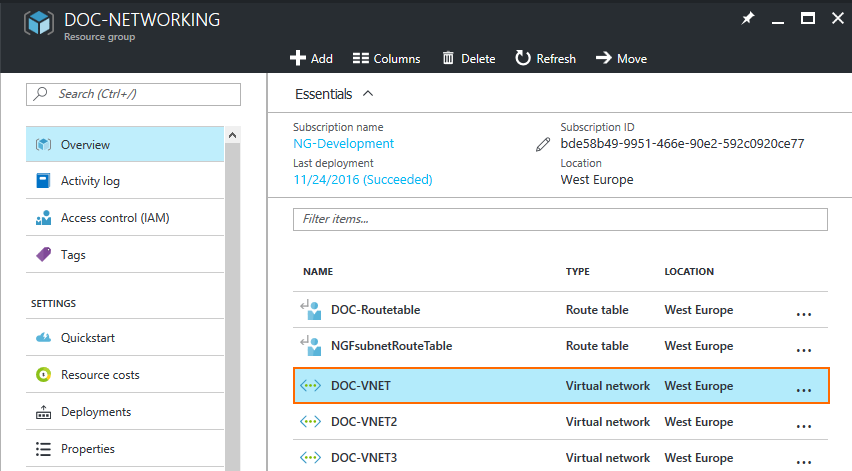
Task: Open the Deployments page
Action: point(125,412)
